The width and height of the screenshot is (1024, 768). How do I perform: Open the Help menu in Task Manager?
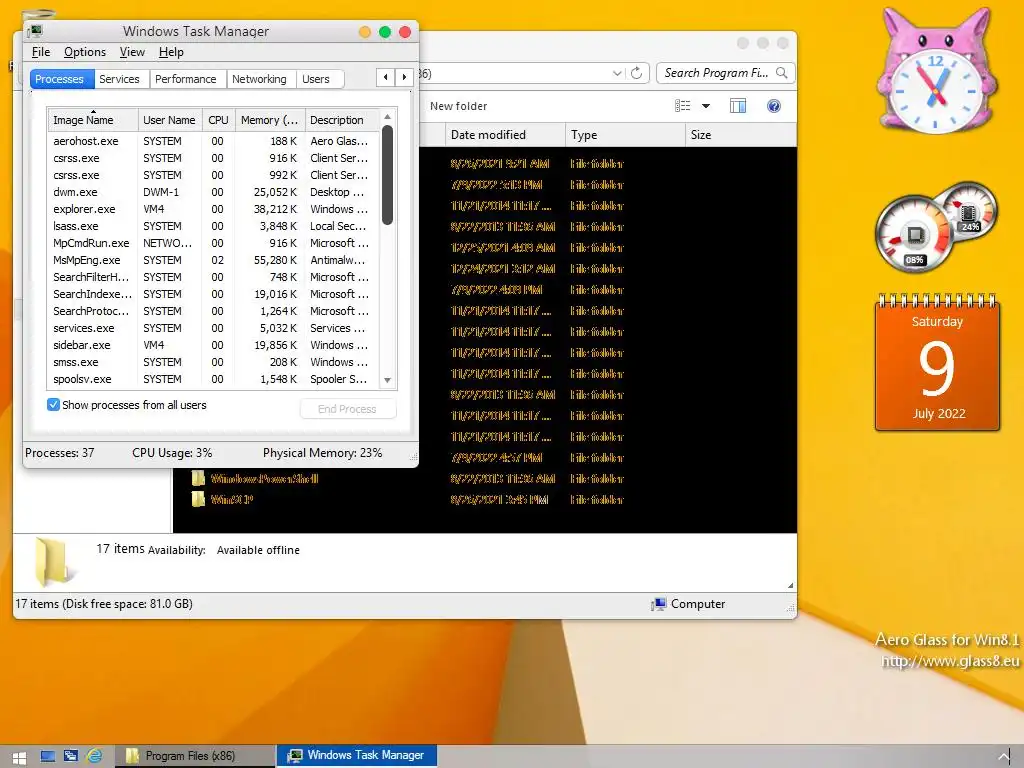click(x=171, y=52)
